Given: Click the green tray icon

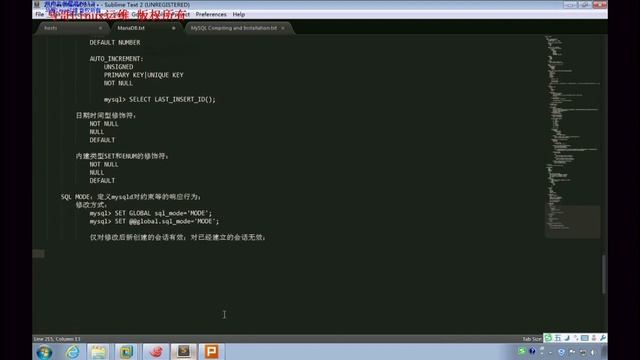Looking at the screenshot, I should pos(522,351).
